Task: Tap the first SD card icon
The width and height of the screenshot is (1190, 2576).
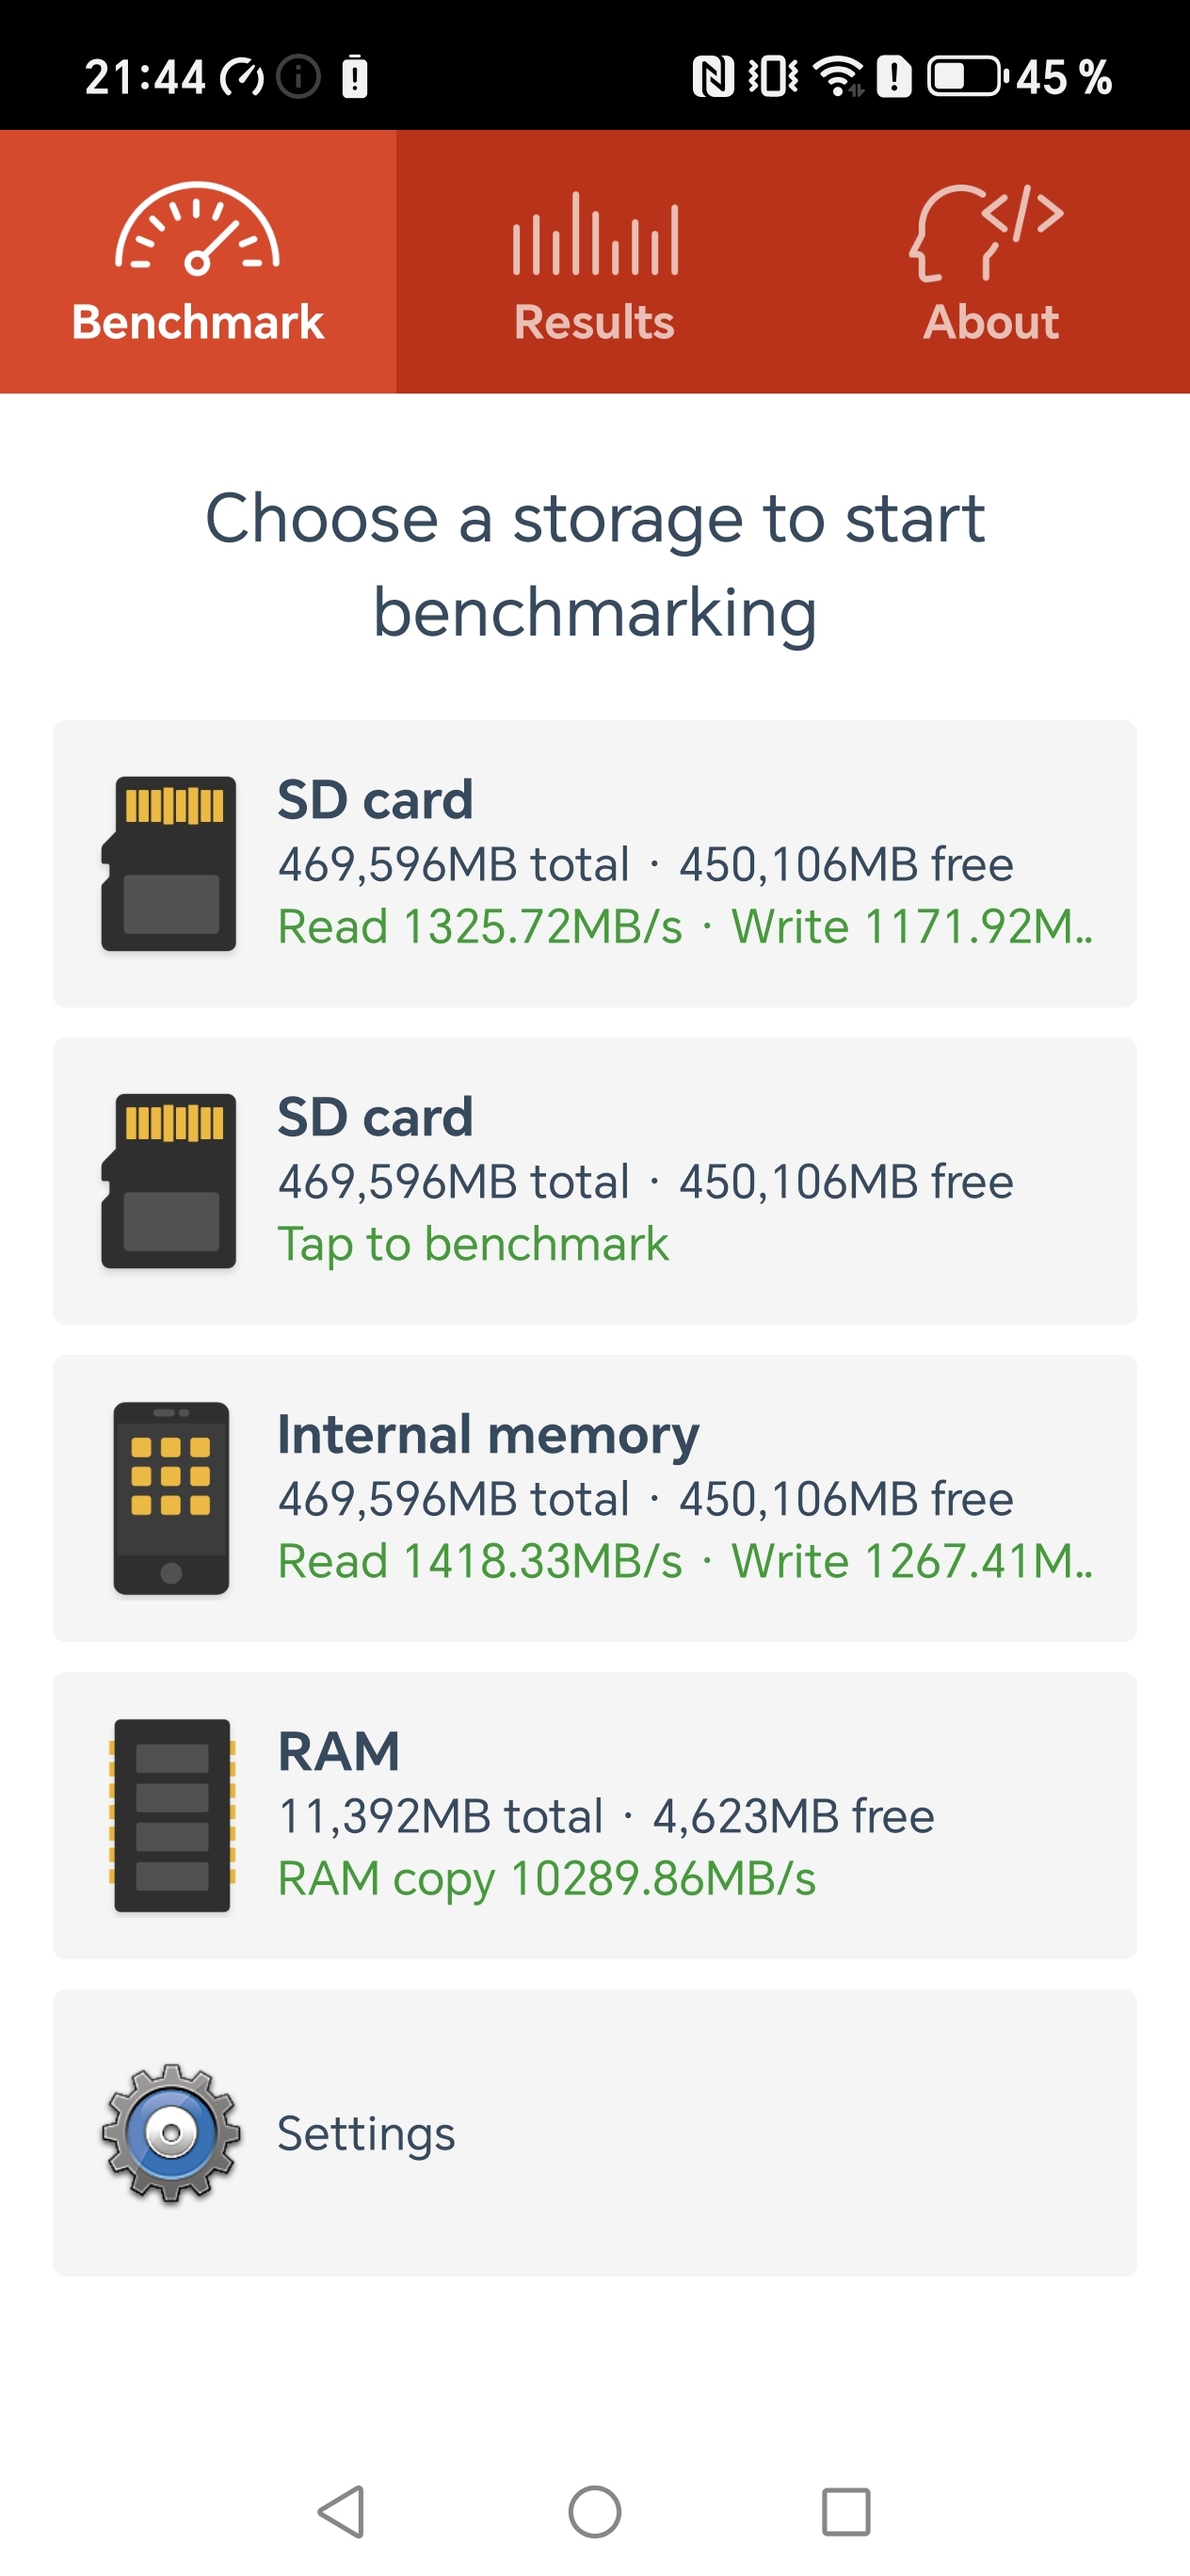Action: 170,863
